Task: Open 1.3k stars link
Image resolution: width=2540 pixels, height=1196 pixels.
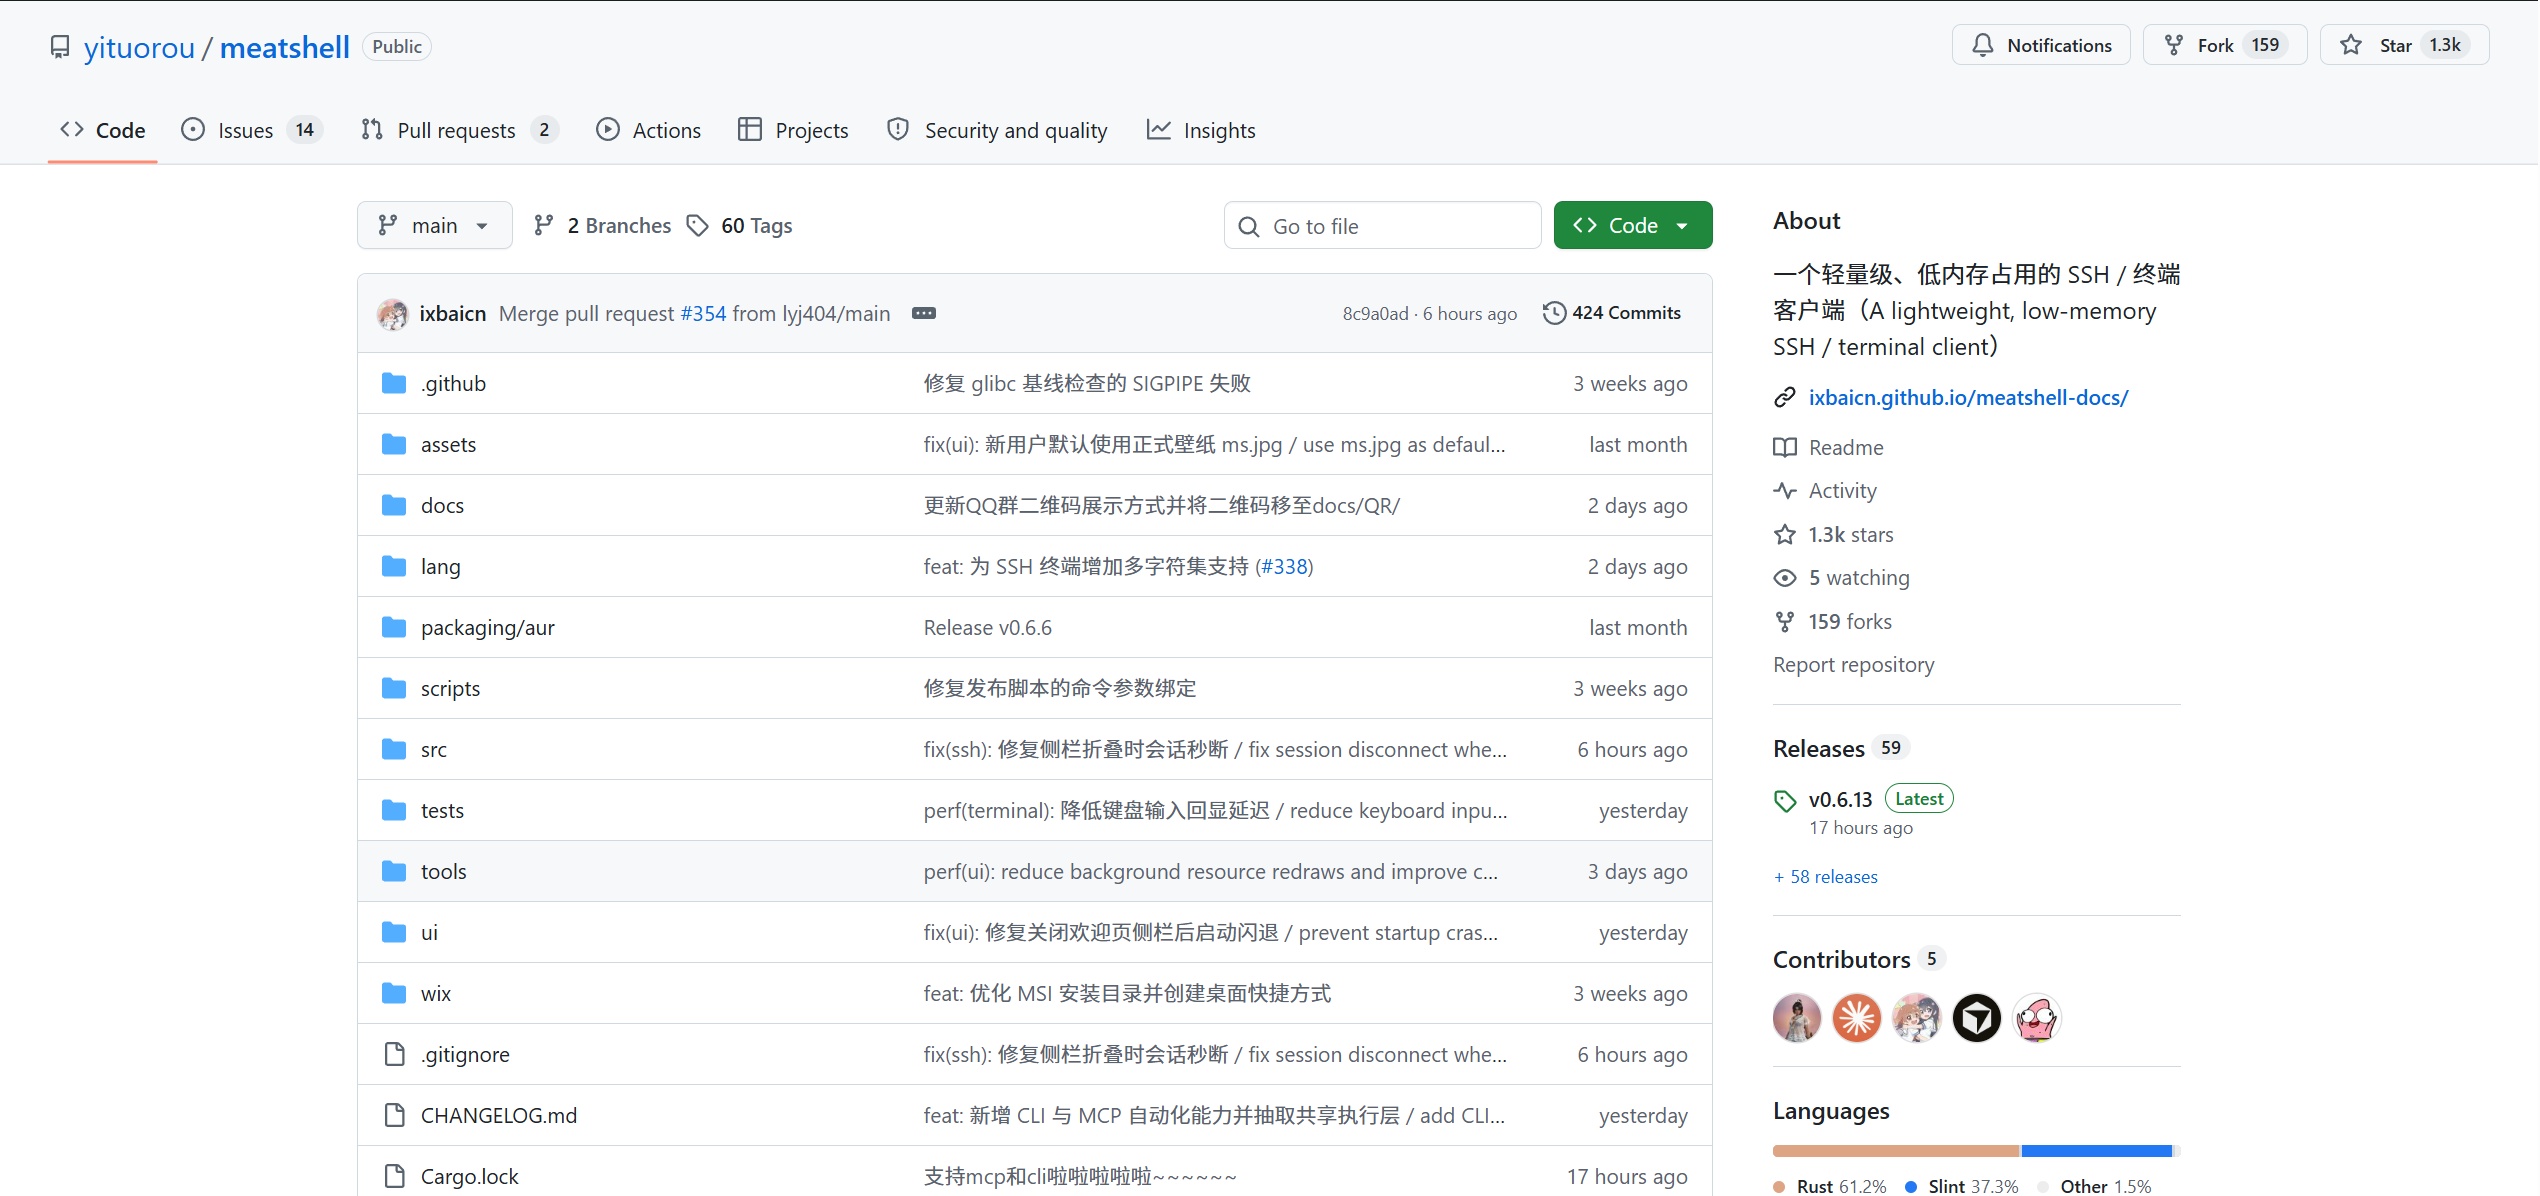Action: click(x=1851, y=535)
